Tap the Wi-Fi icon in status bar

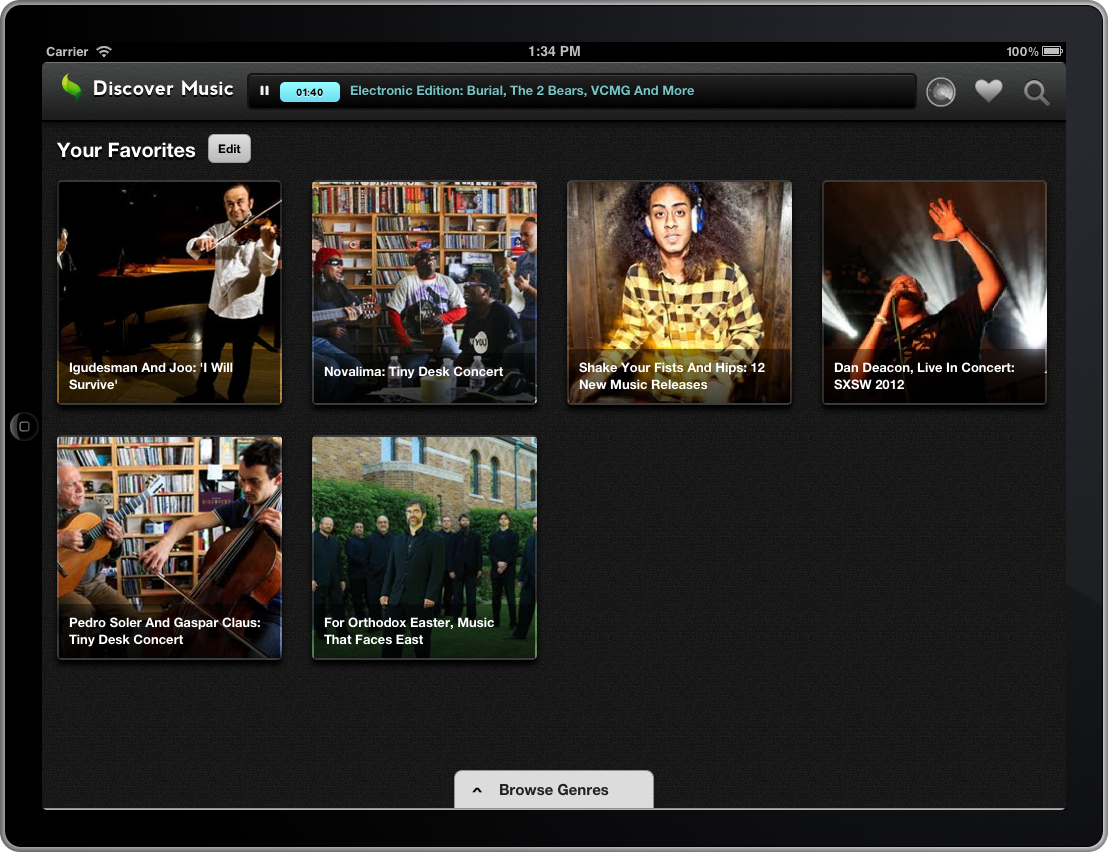click(x=104, y=51)
